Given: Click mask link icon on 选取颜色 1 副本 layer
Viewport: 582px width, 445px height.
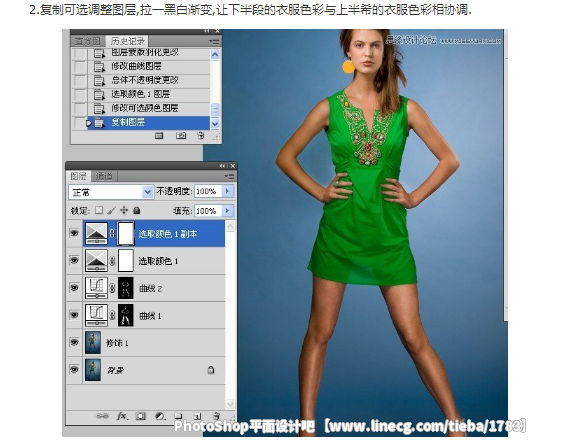Looking at the screenshot, I should coord(112,233).
